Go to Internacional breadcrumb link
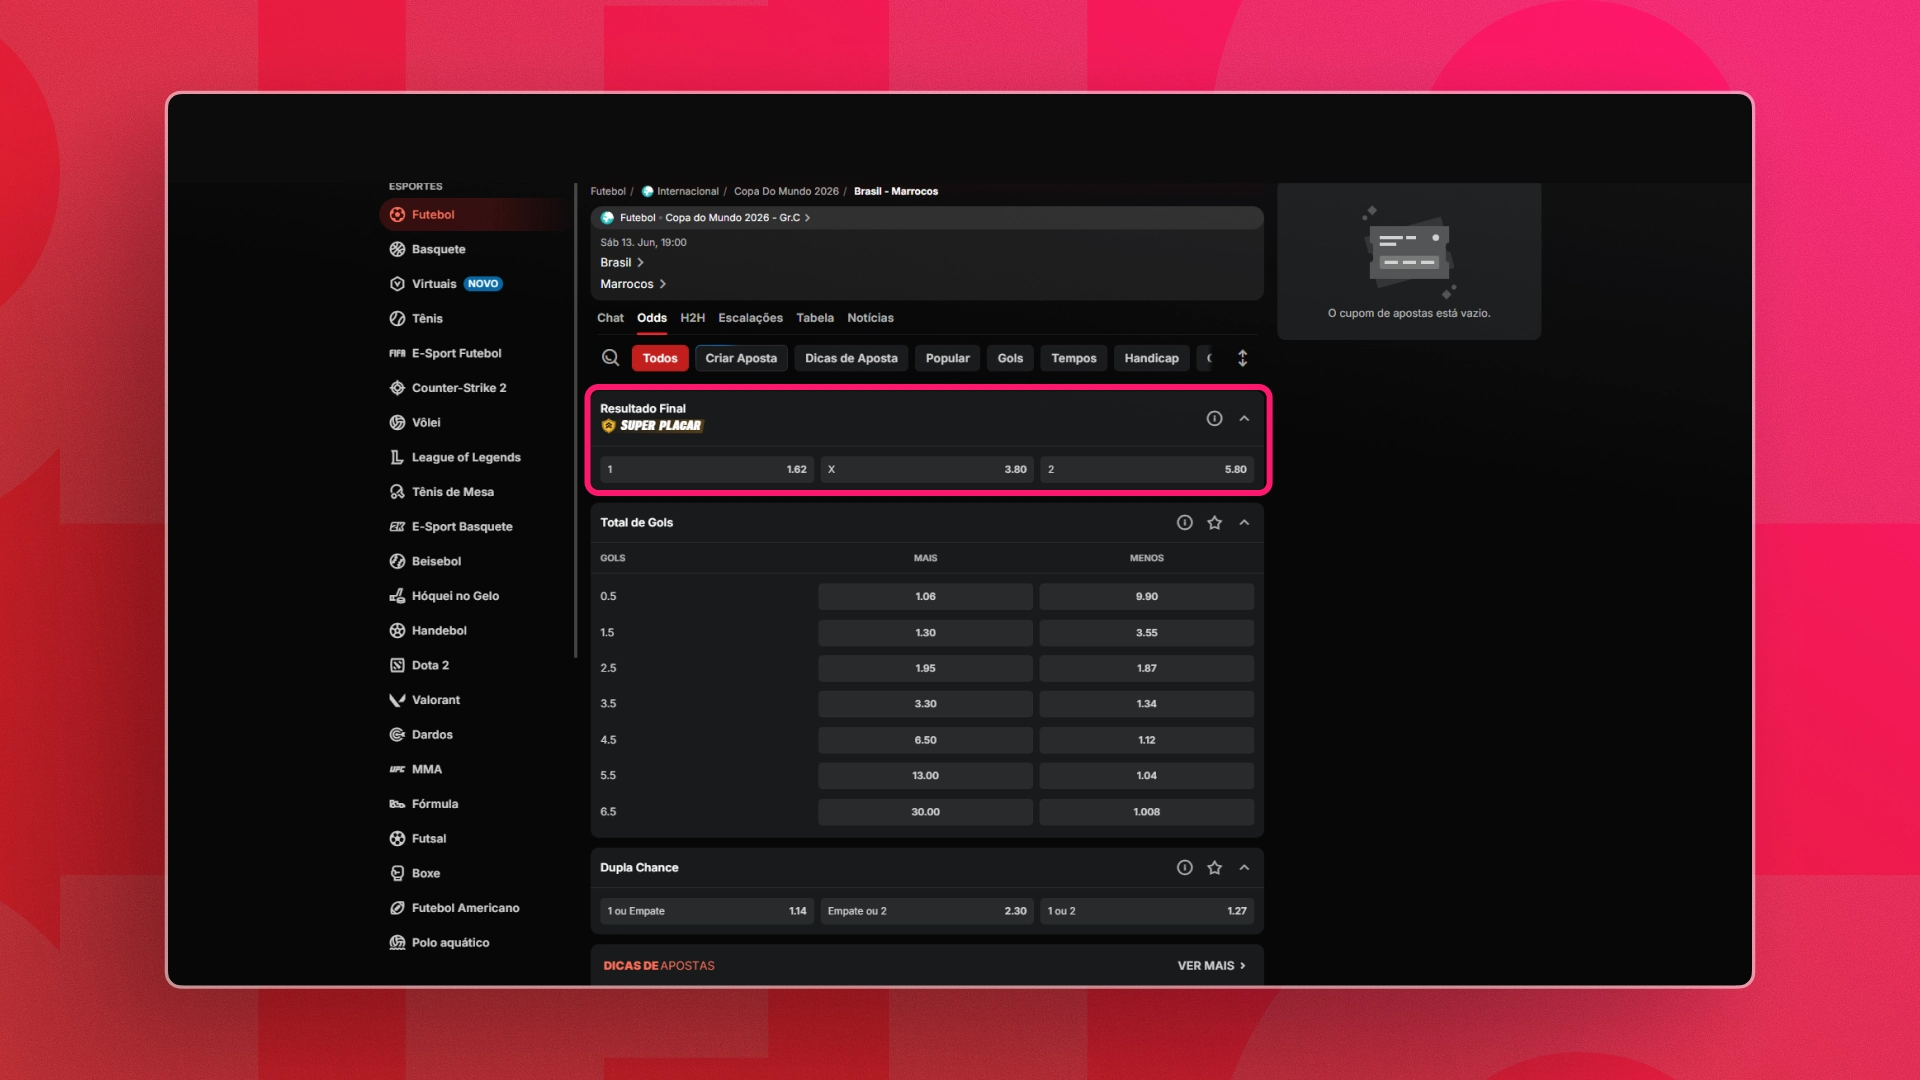The height and width of the screenshot is (1080, 1920). [687, 191]
